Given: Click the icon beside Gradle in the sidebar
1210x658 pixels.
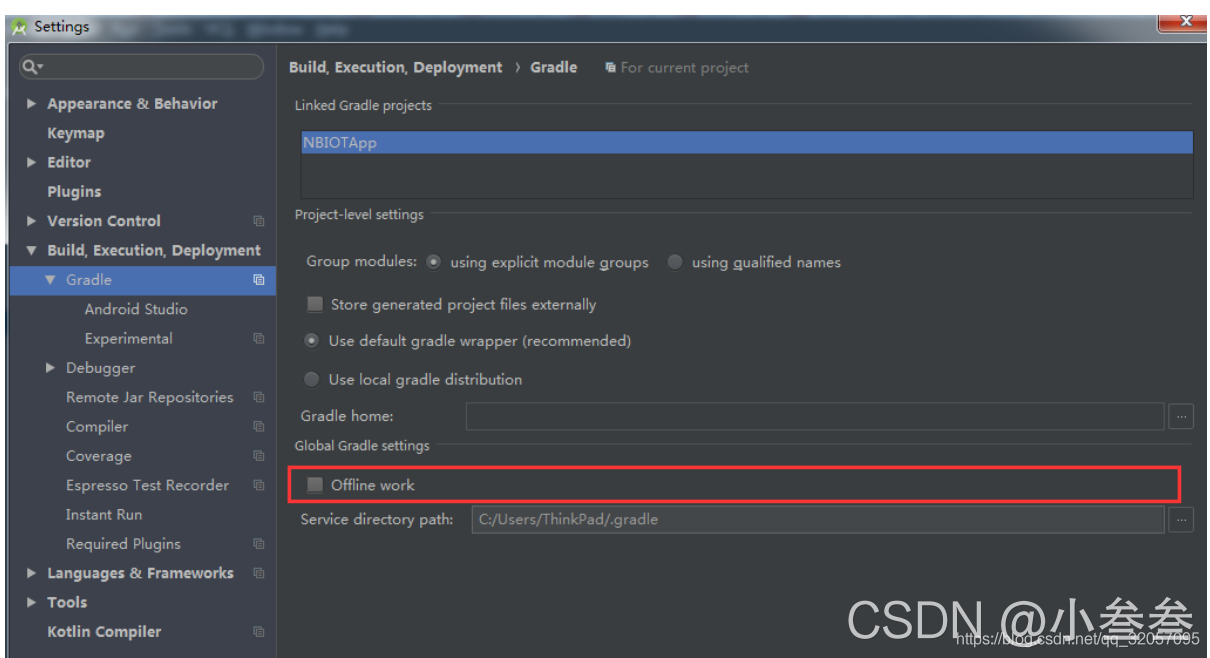Looking at the screenshot, I should (258, 280).
